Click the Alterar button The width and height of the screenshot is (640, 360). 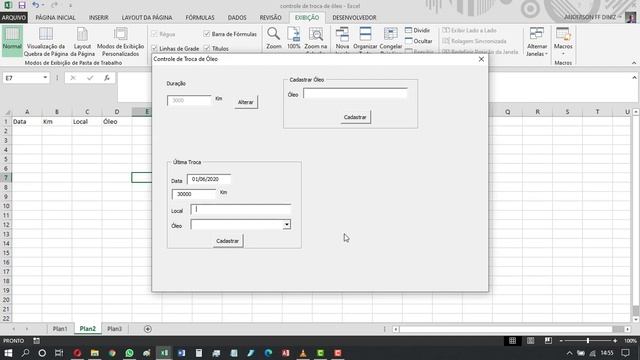[x=246, y=102]
